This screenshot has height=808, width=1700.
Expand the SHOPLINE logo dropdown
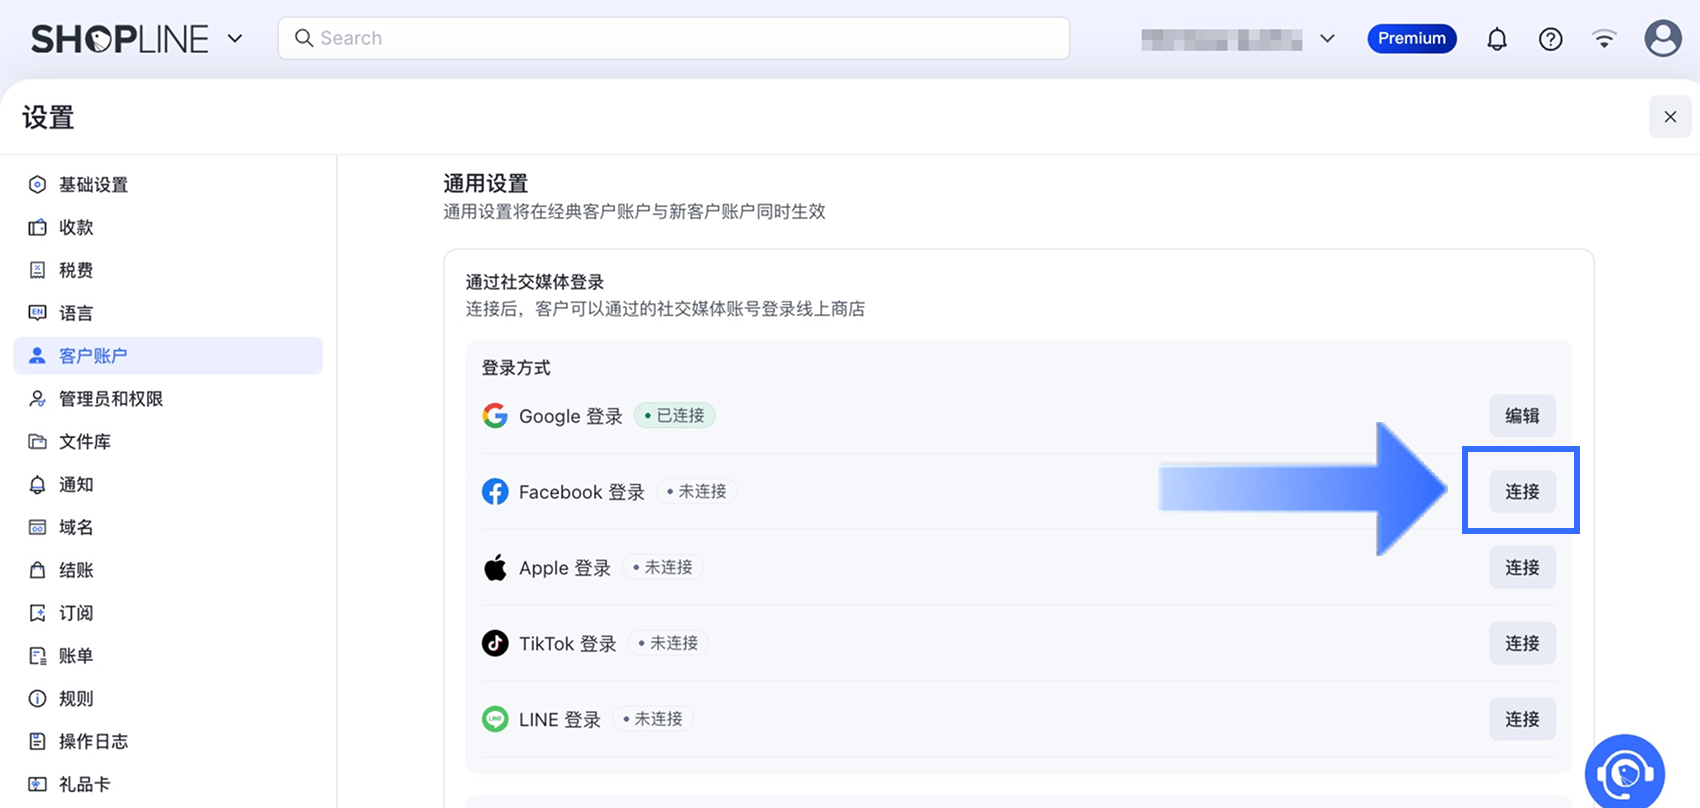tap(235, 39)
